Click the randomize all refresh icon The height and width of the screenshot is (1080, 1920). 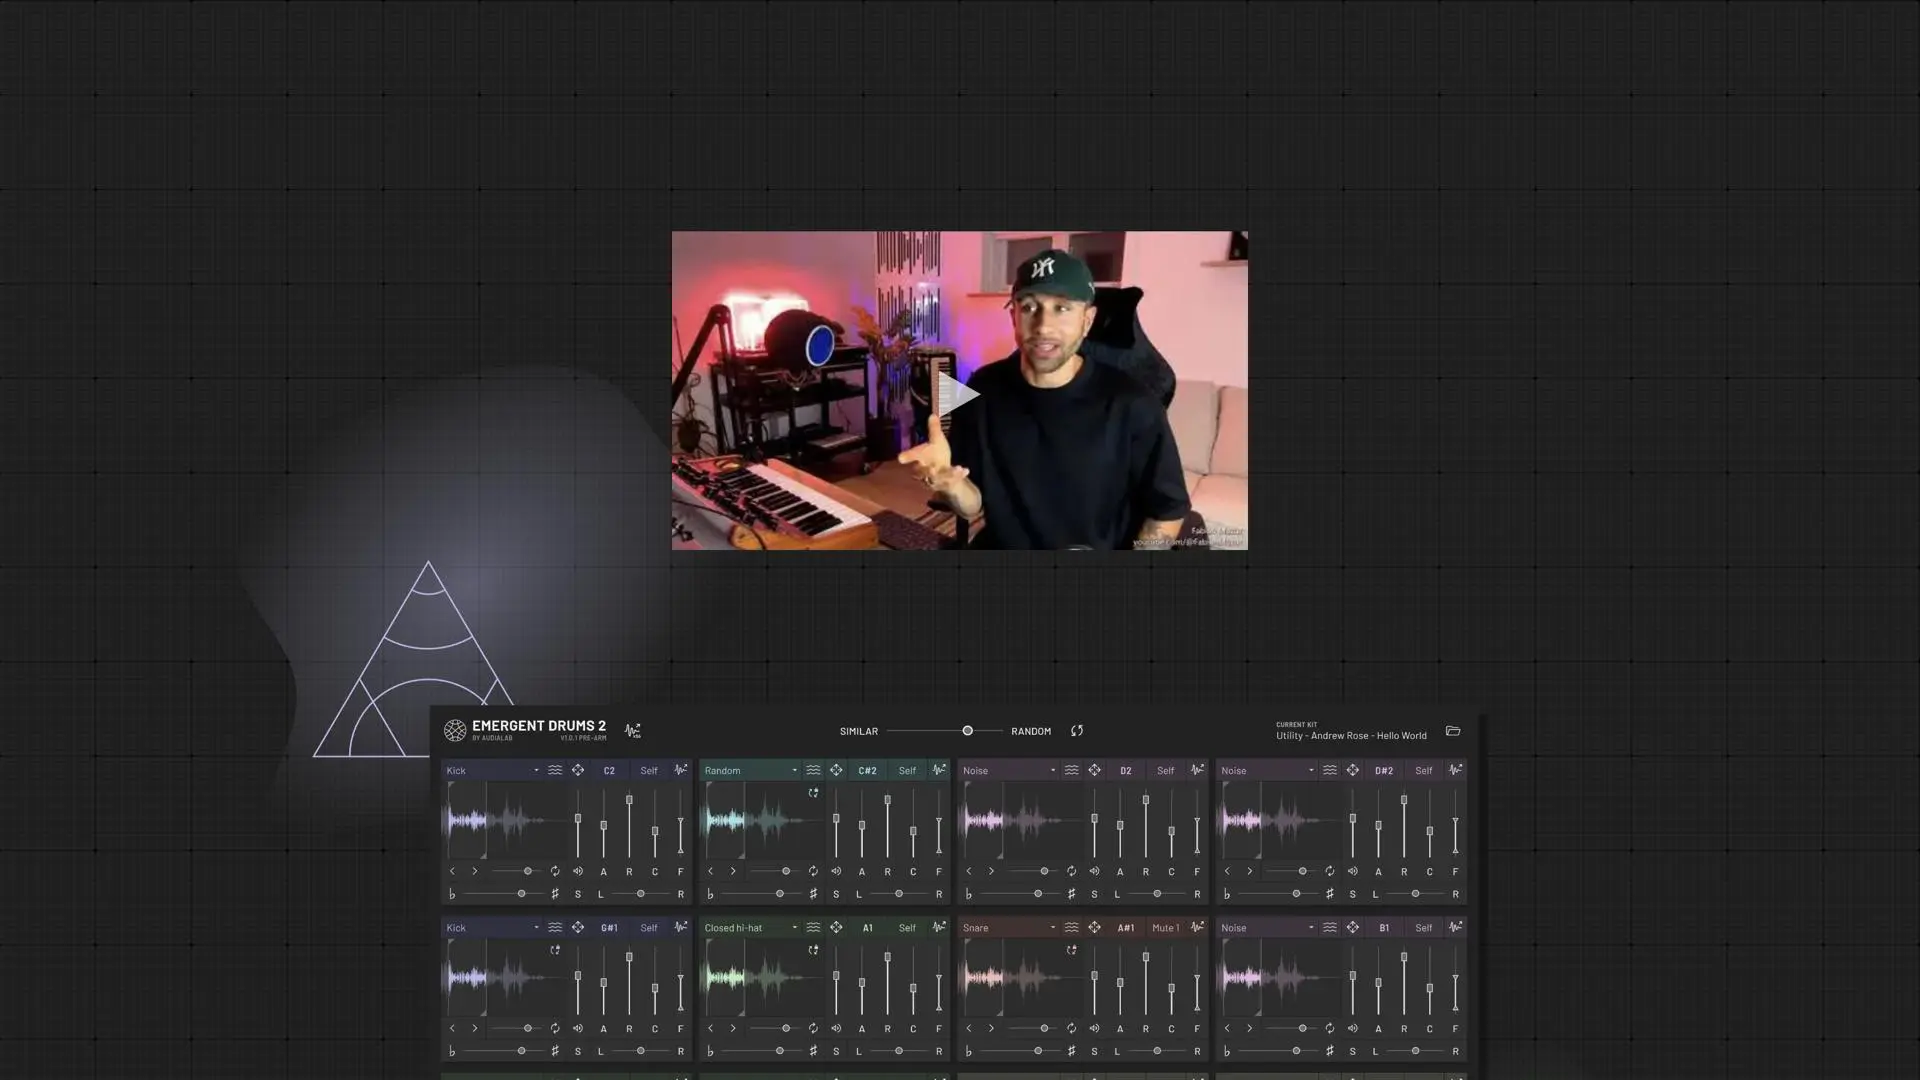[1077, 731]
